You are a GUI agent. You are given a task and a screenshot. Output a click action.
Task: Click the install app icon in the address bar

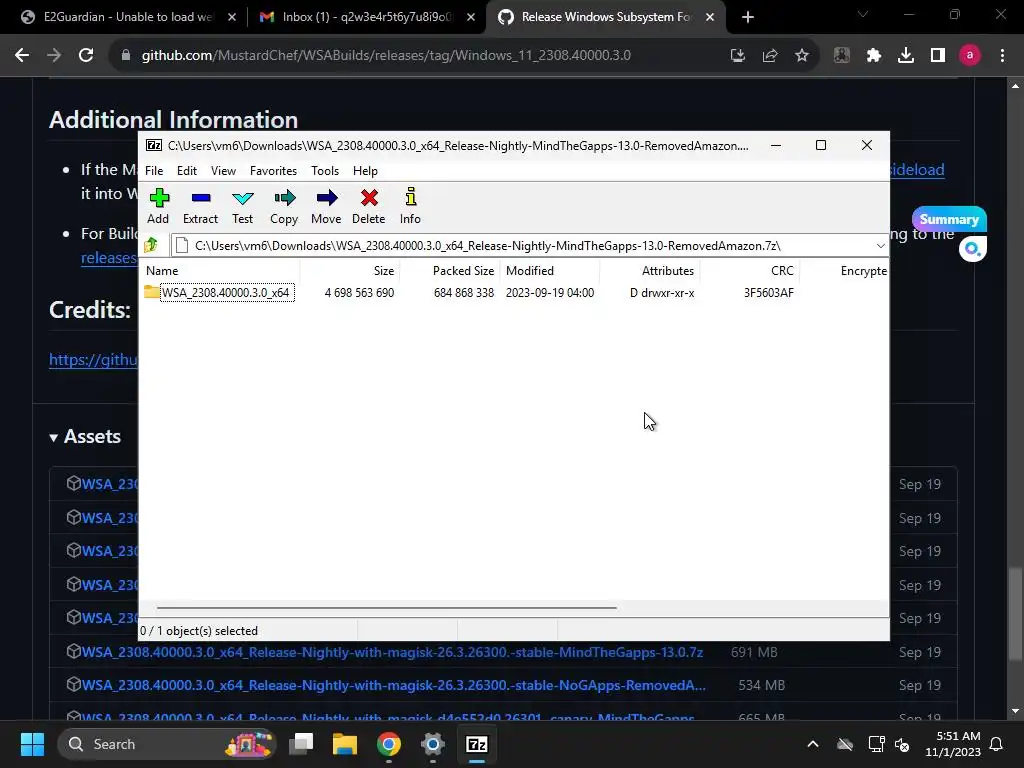(x=737, y=56)
